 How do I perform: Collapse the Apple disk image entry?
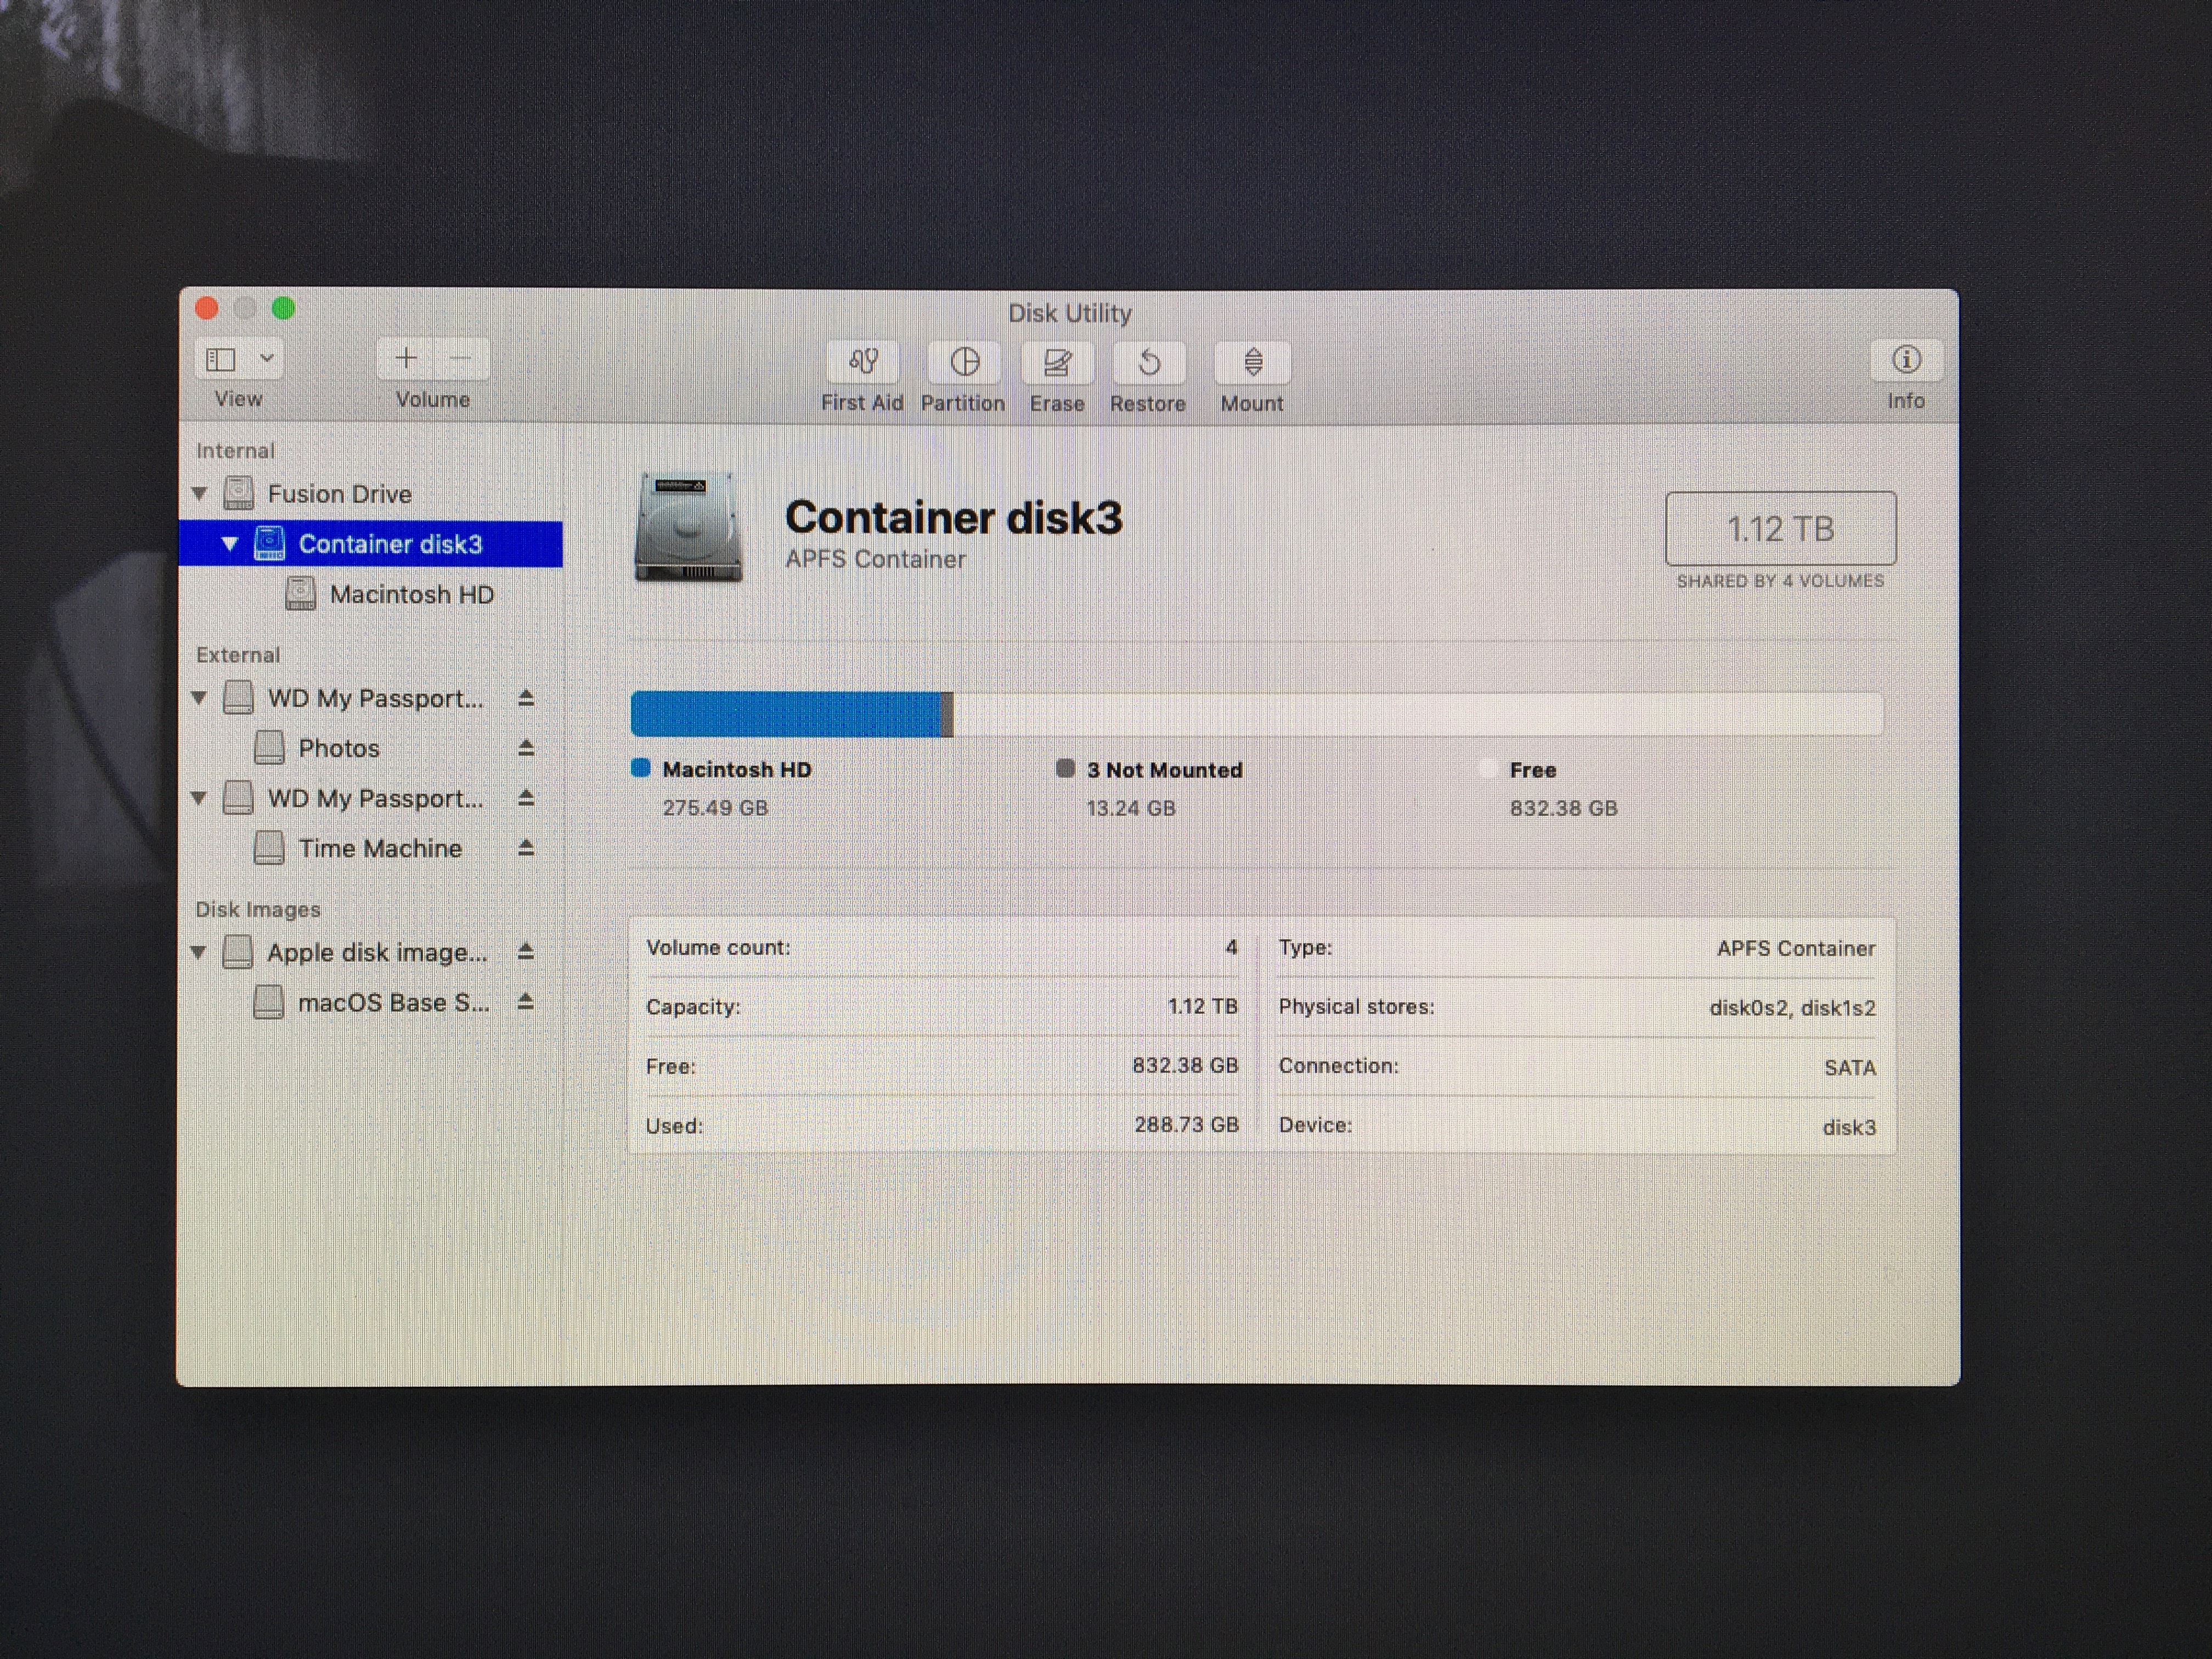coord(199,952)
